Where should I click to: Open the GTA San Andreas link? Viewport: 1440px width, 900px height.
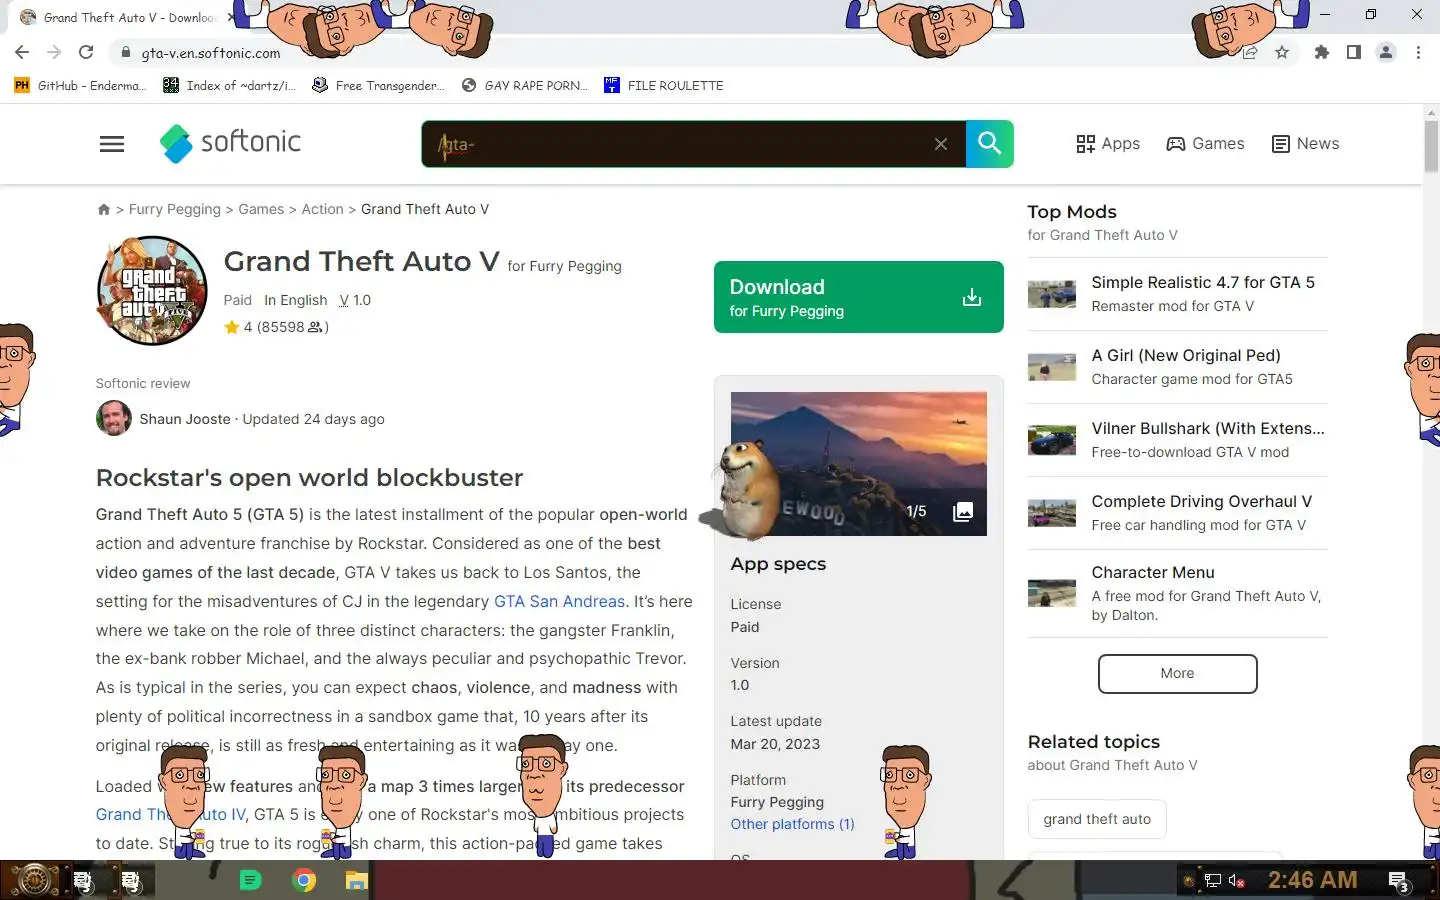click(x=559, y=601)
